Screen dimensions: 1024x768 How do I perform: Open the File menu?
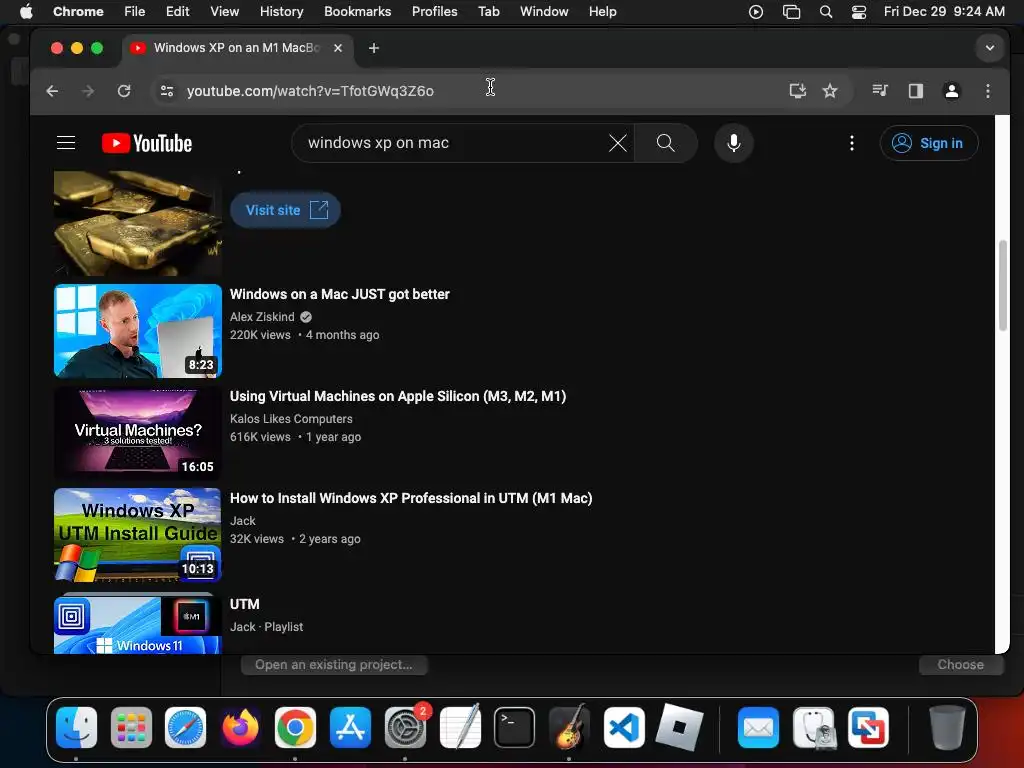(x=135, y=11)
